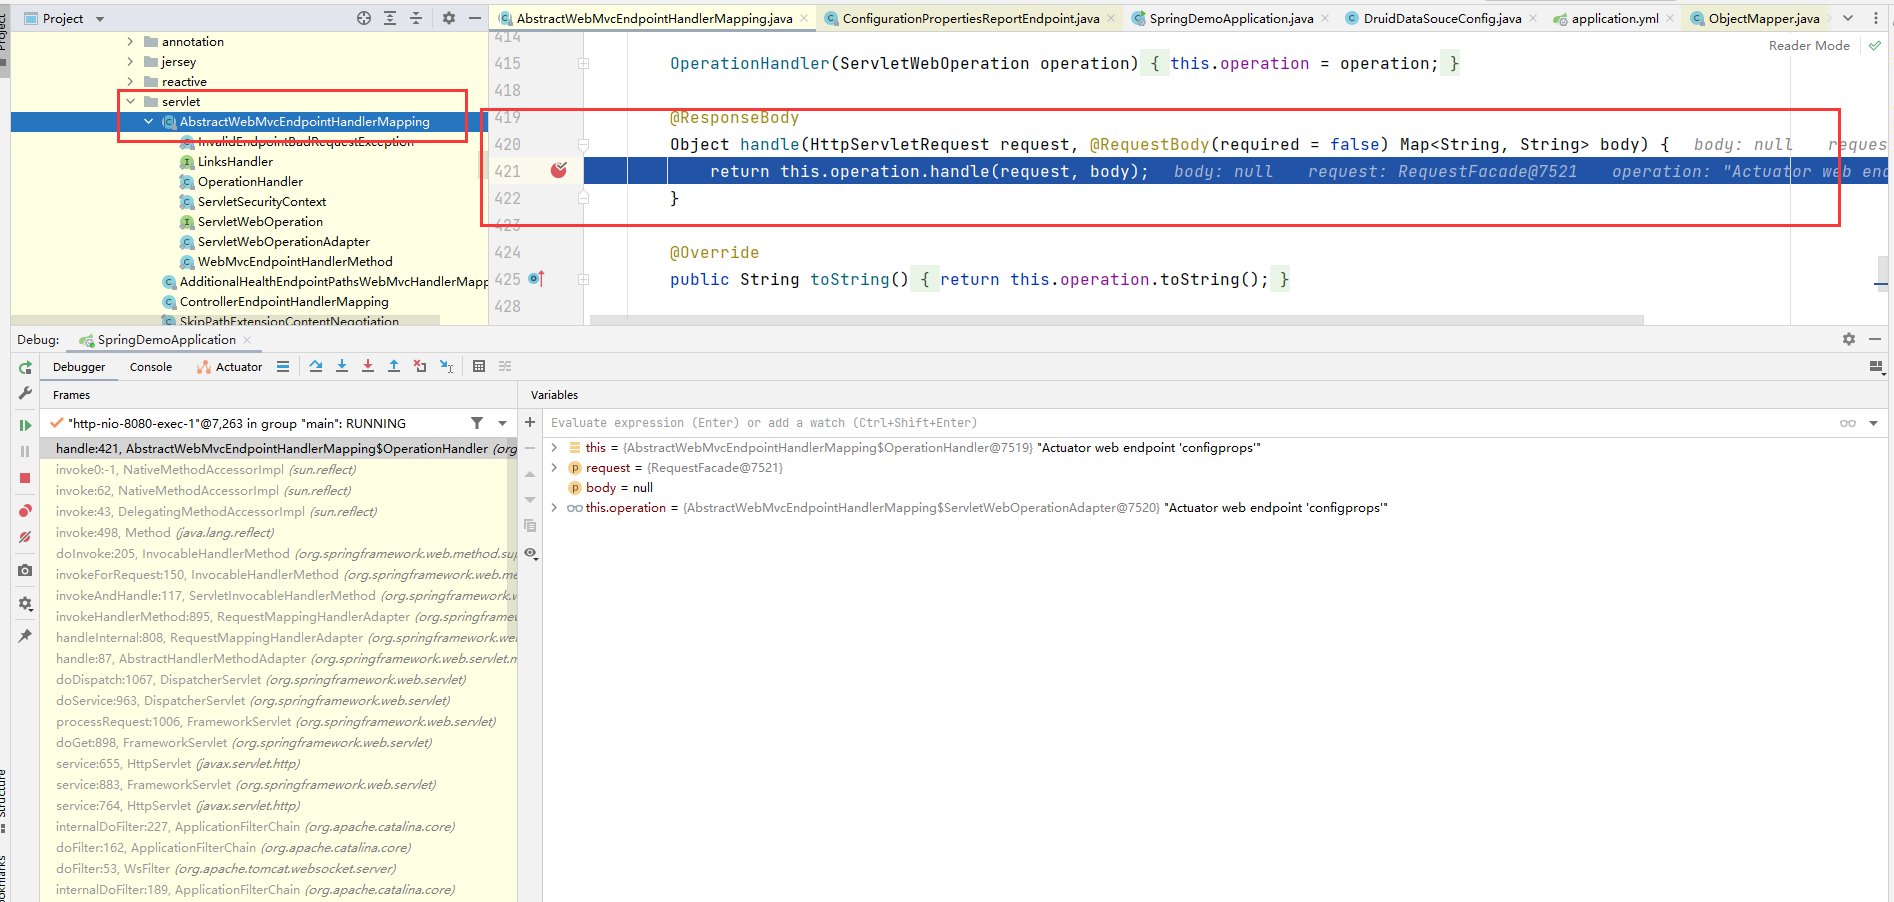Viewport: 1894px width, 902px height.
Task: Open the code inspection checkmark widget
Action: tap(1875, 46)
